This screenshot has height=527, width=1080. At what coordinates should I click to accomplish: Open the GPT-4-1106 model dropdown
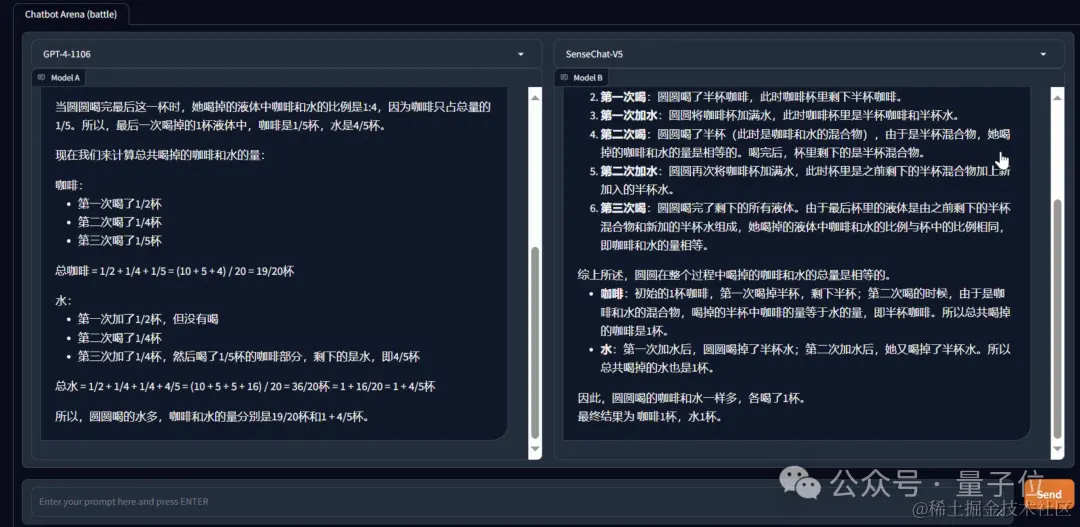pos(287,54)
